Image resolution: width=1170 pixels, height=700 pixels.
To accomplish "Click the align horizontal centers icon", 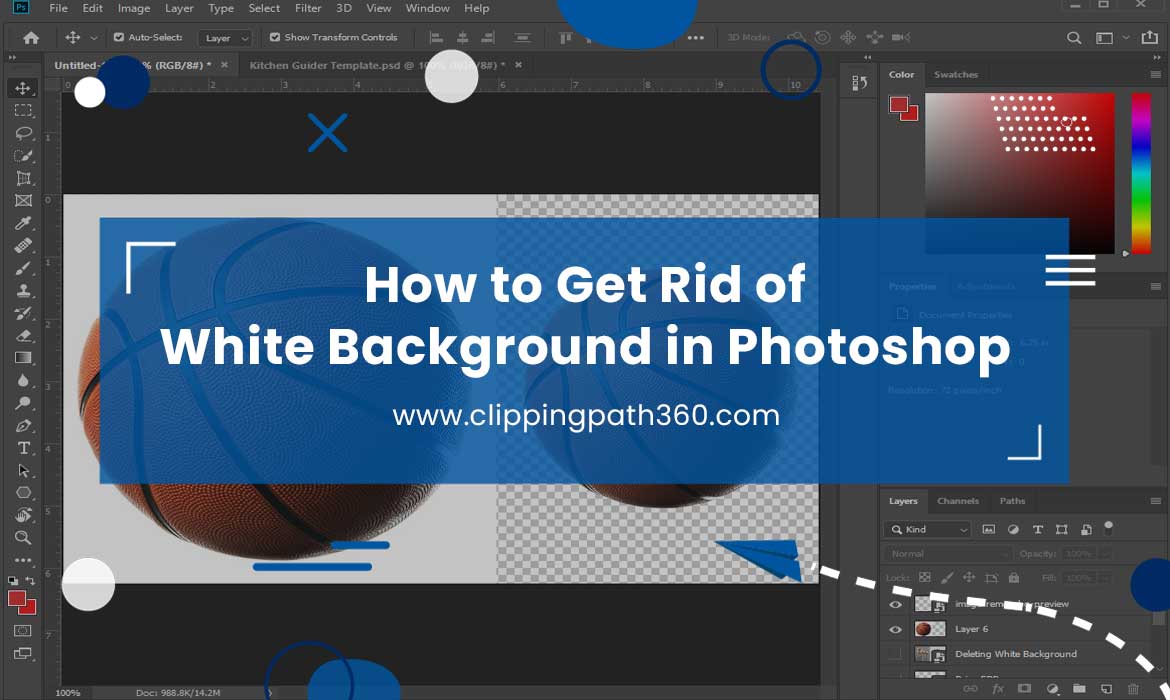I will pyautogui.click(x=463, y=37).
